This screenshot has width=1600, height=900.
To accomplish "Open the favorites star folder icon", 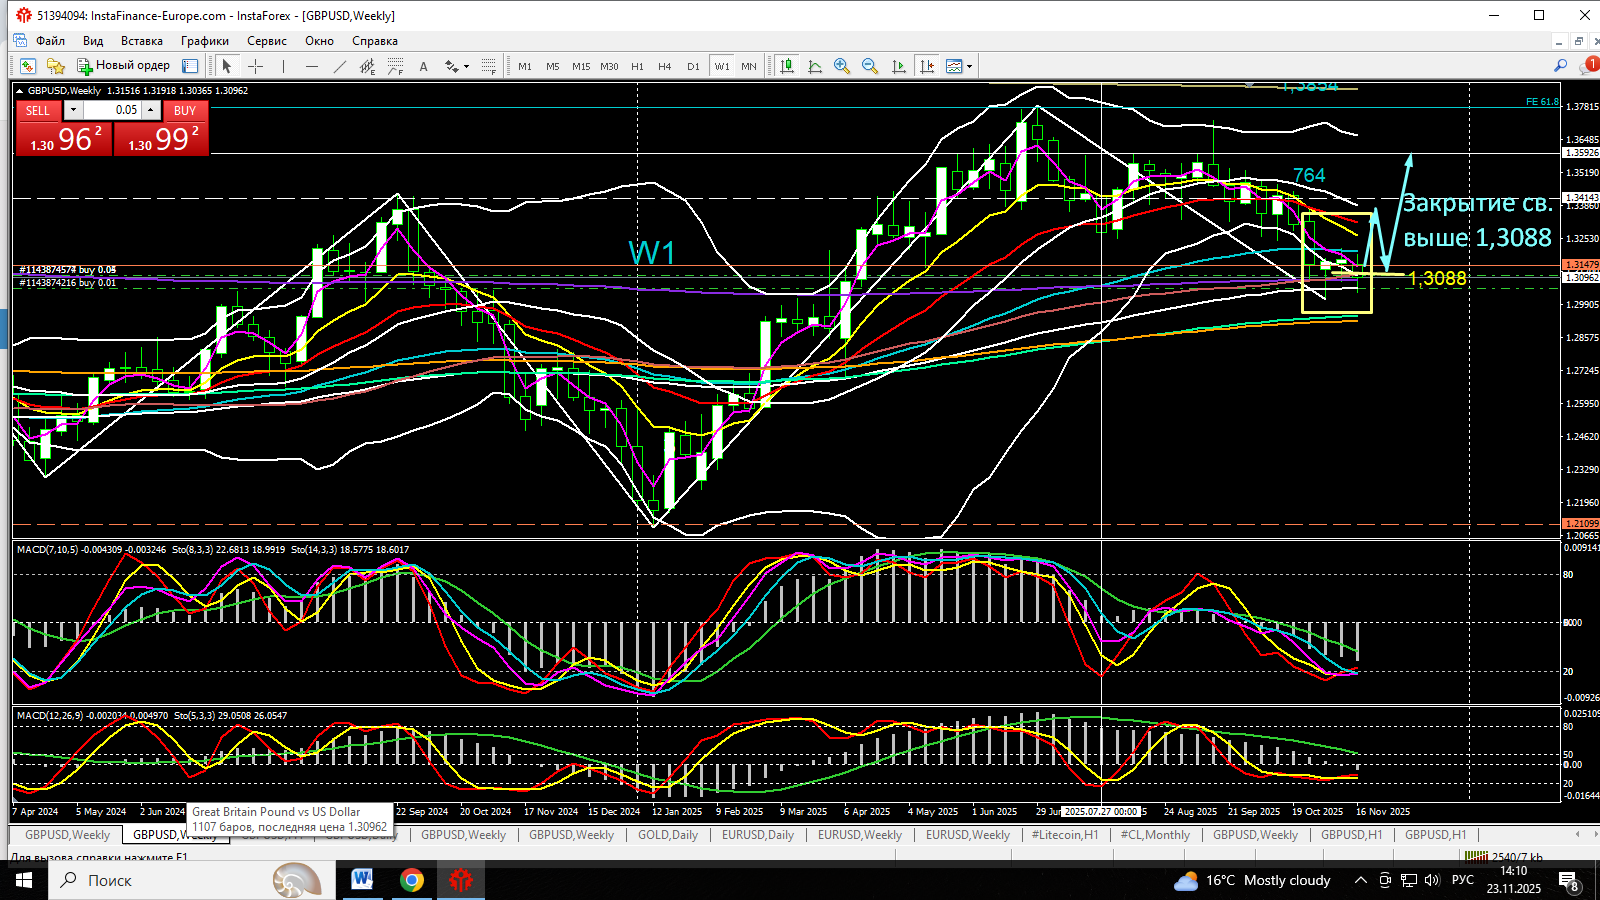I will tap(56, 66).
